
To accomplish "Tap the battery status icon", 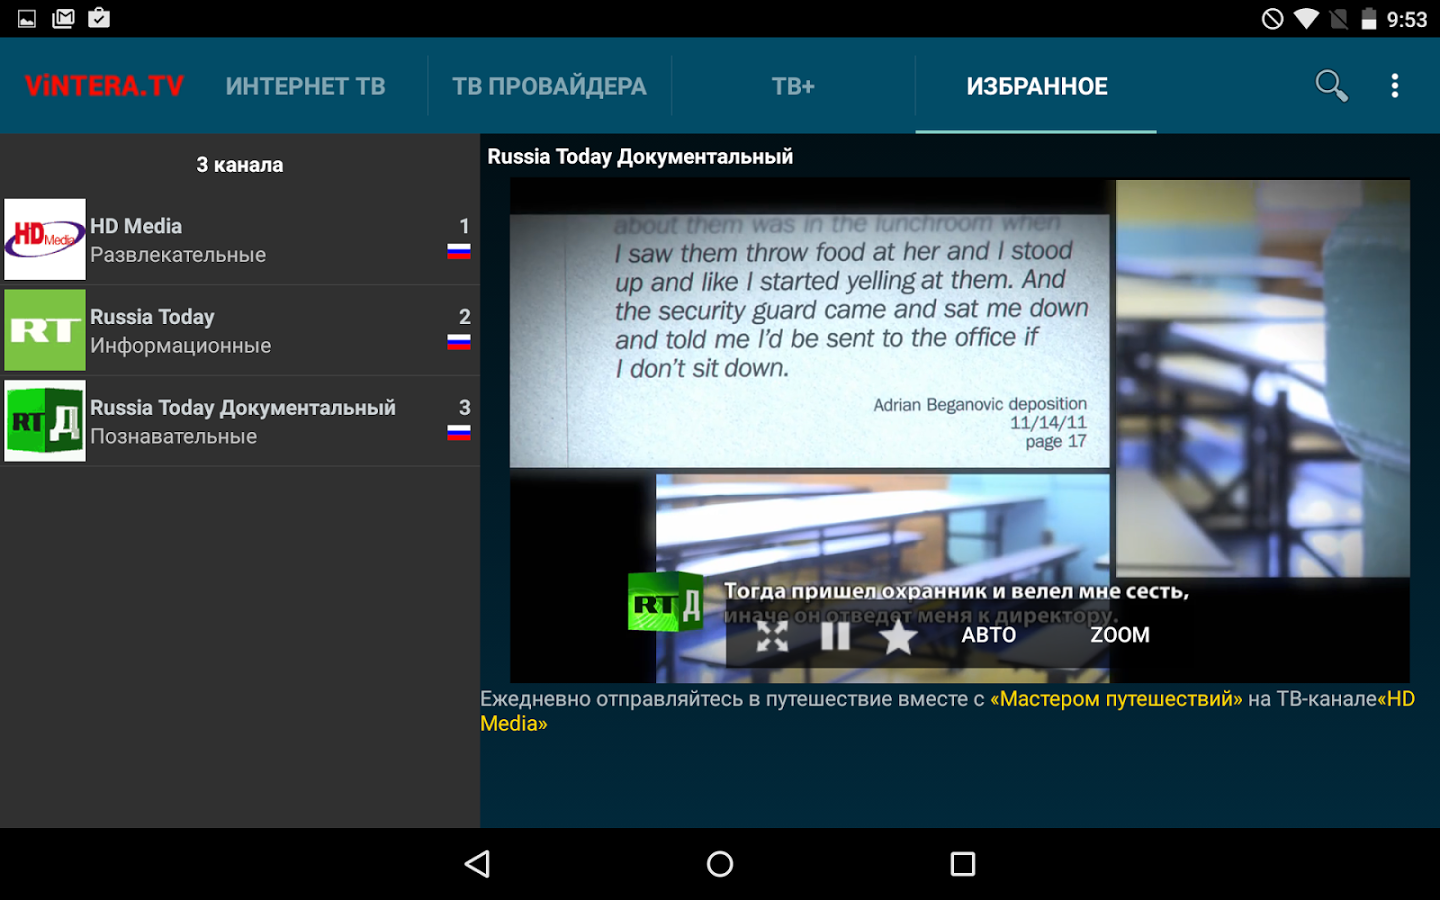I will coord(1369,19).
